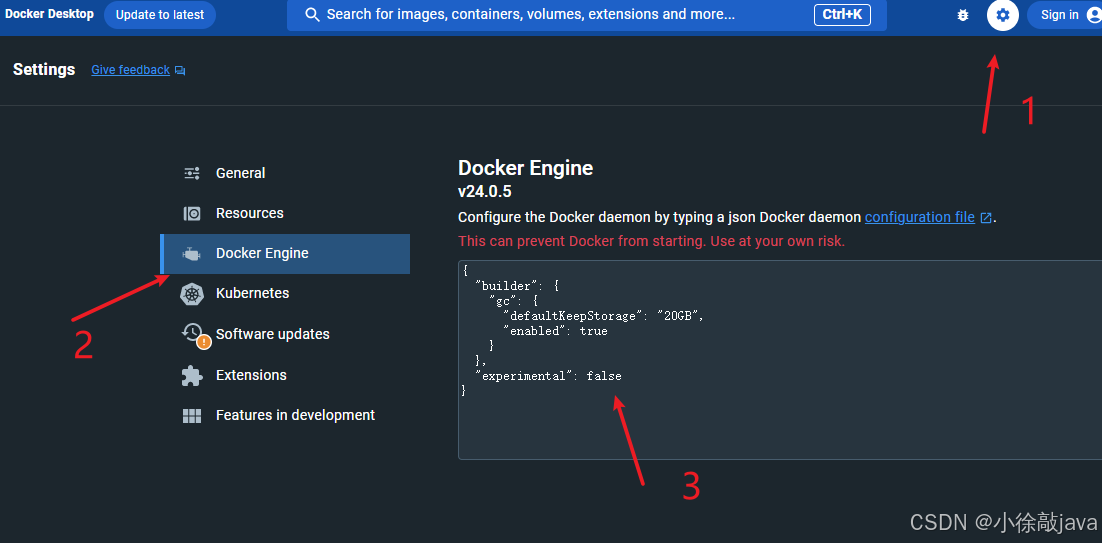This screenshot has height=543, width=1102.
Task: Open the Resources settings tab
Action: pyautogui.click(x=285, y=214)
